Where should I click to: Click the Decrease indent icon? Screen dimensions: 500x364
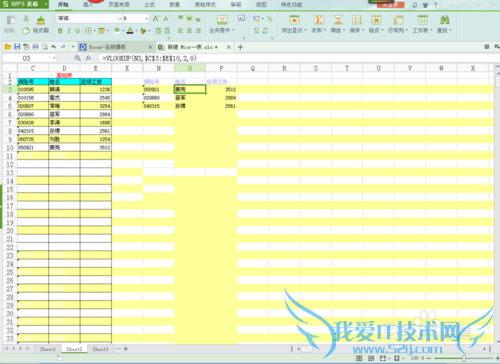158,31
